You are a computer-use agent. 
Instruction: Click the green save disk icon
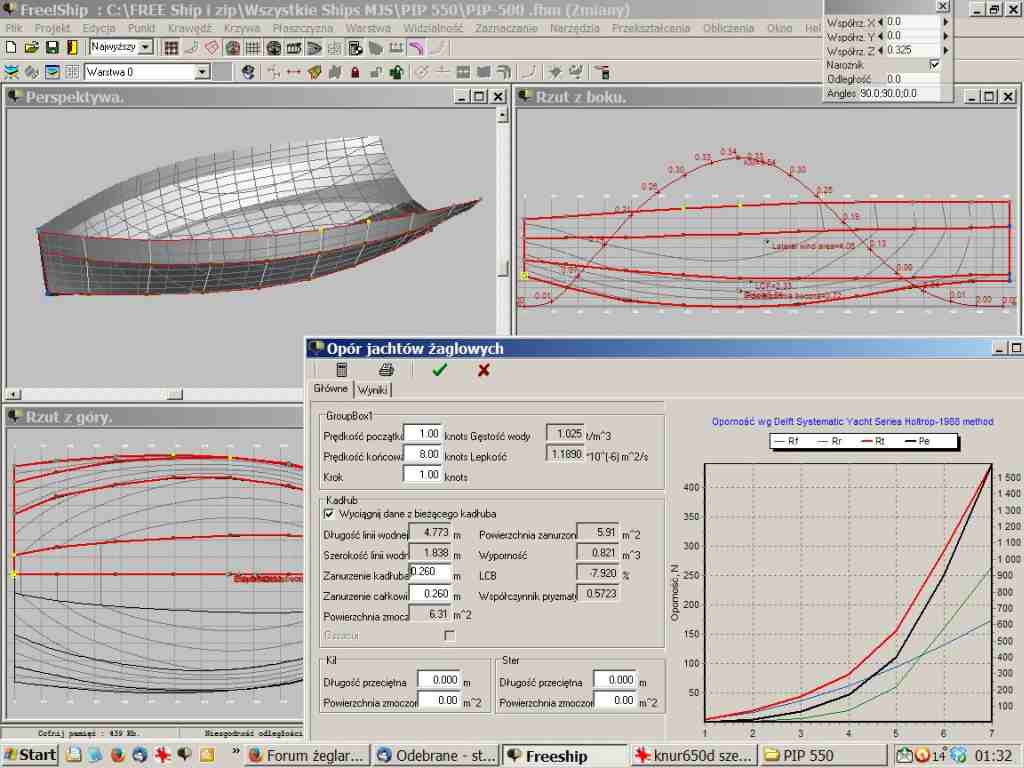pos(52,47)
